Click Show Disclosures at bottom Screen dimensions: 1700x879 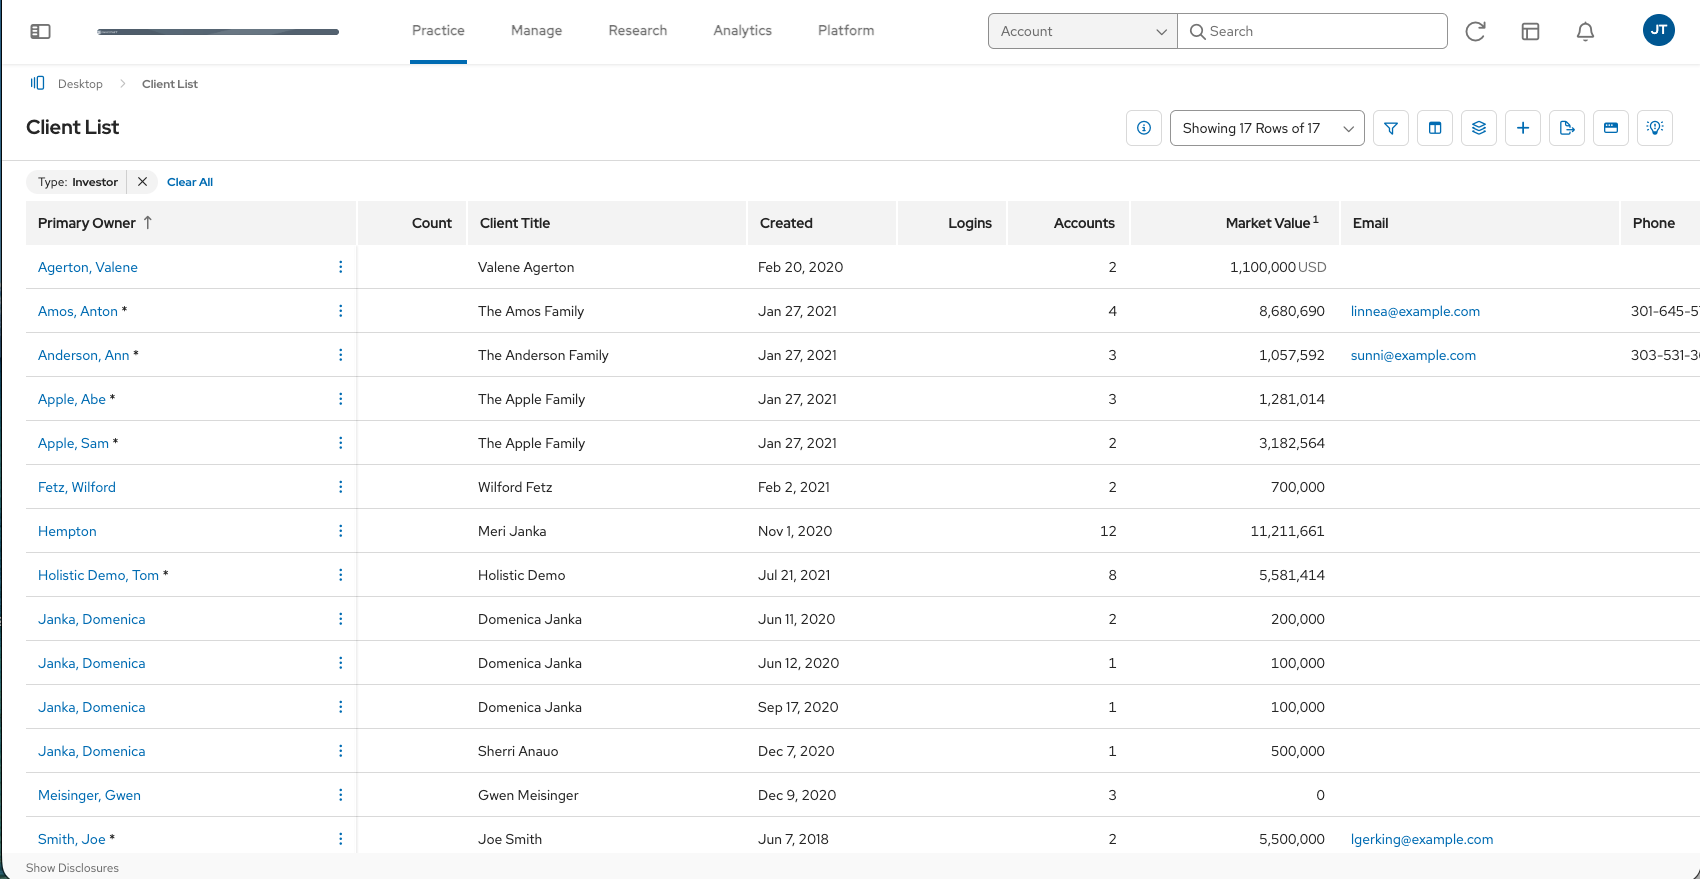click(72, 868)
